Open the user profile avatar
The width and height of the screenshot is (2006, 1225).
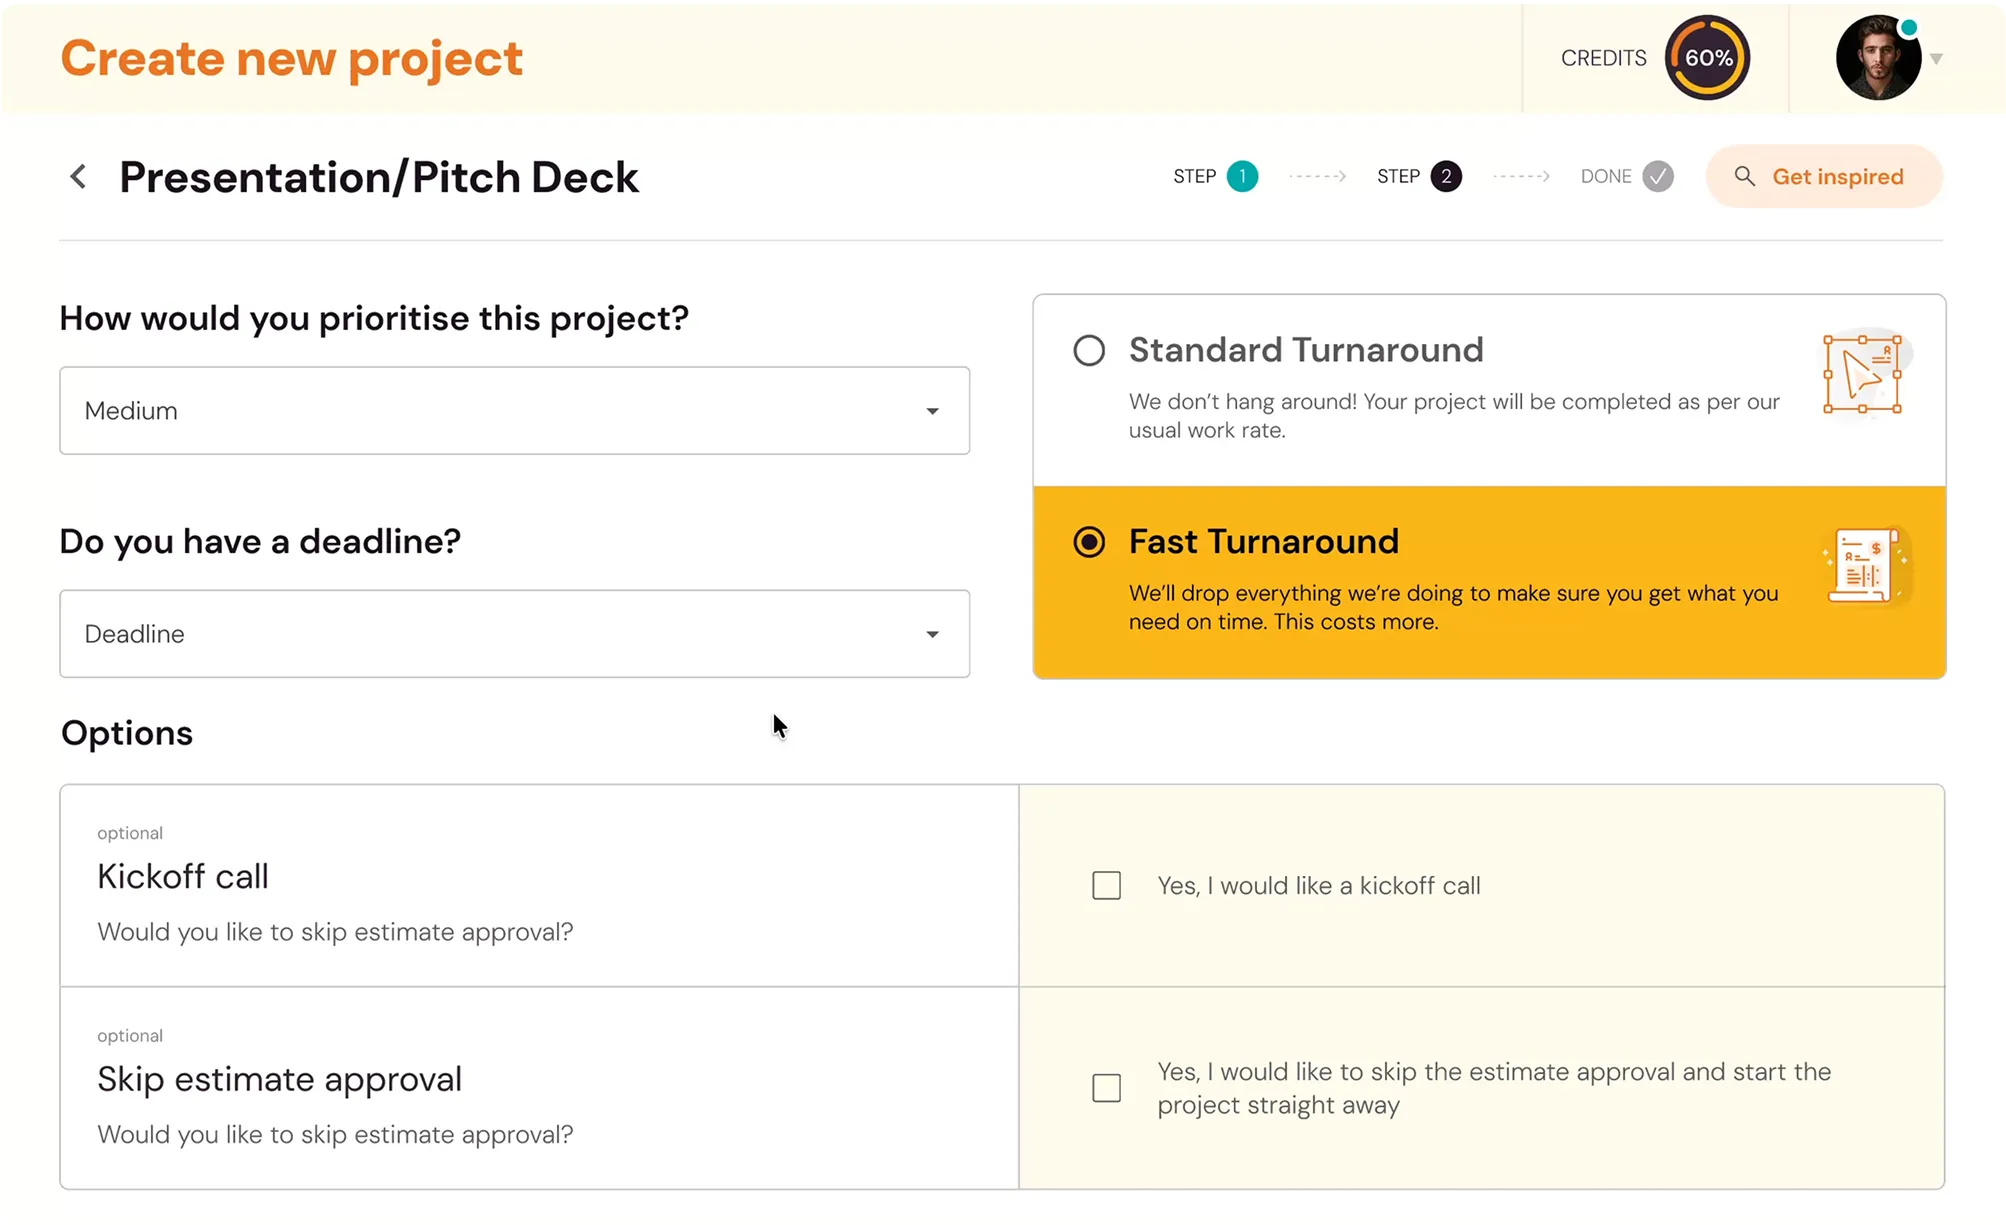(x=1877, y=58)
